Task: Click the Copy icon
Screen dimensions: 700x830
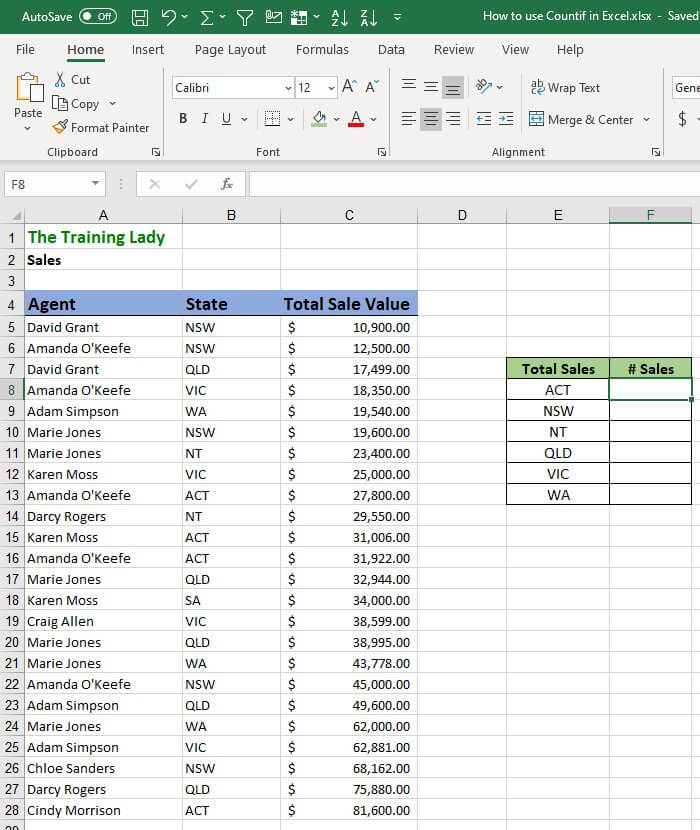Action: [60, 104]
